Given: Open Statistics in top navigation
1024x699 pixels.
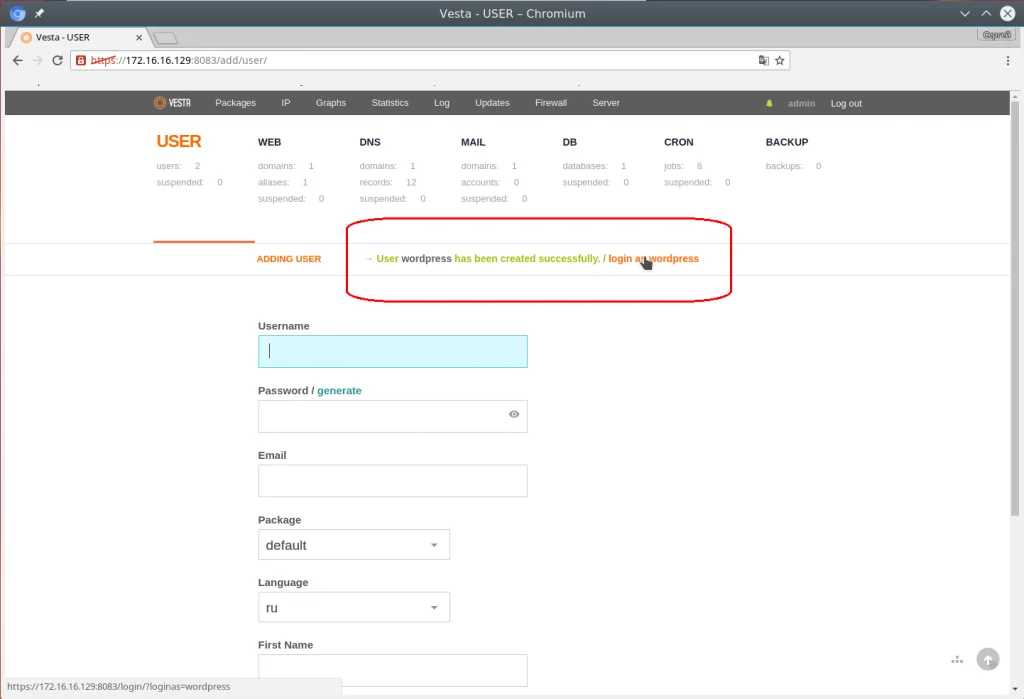Looking at the screenshot, I should [390, 103].
